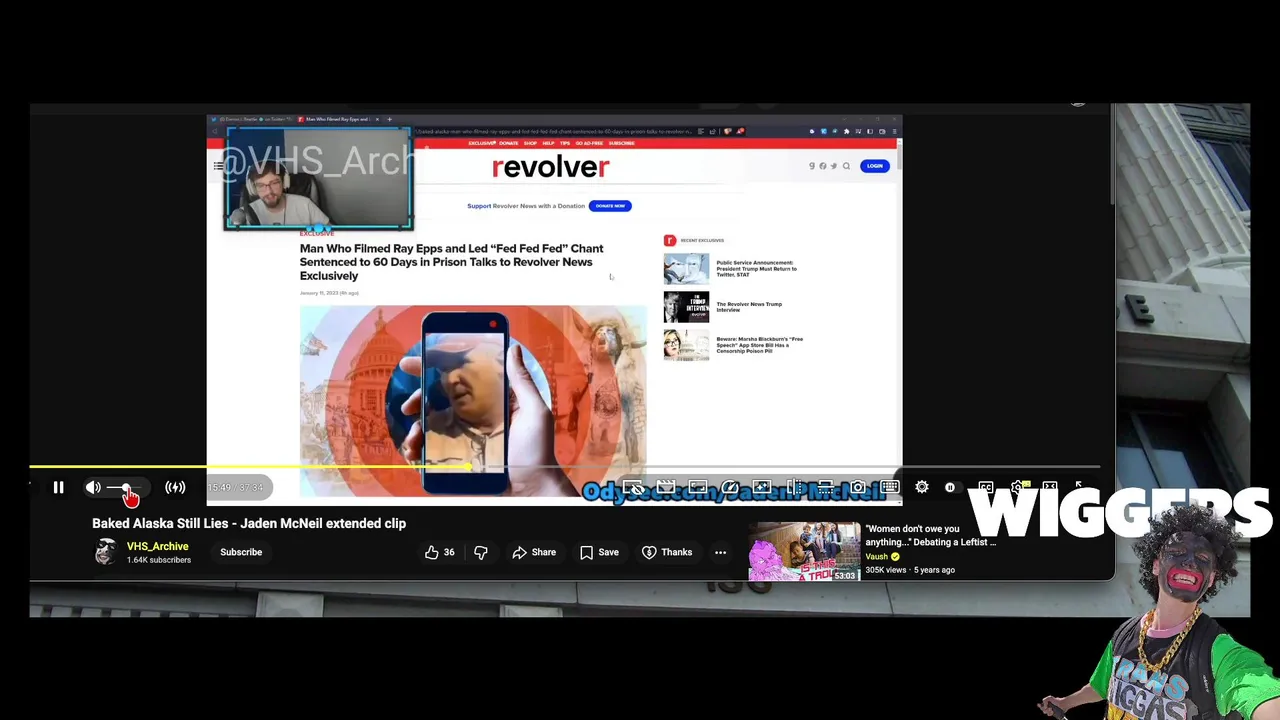Click the search magnifier icon on Revolver header
The image size is (1280, 720).
(x=846, y=166)
